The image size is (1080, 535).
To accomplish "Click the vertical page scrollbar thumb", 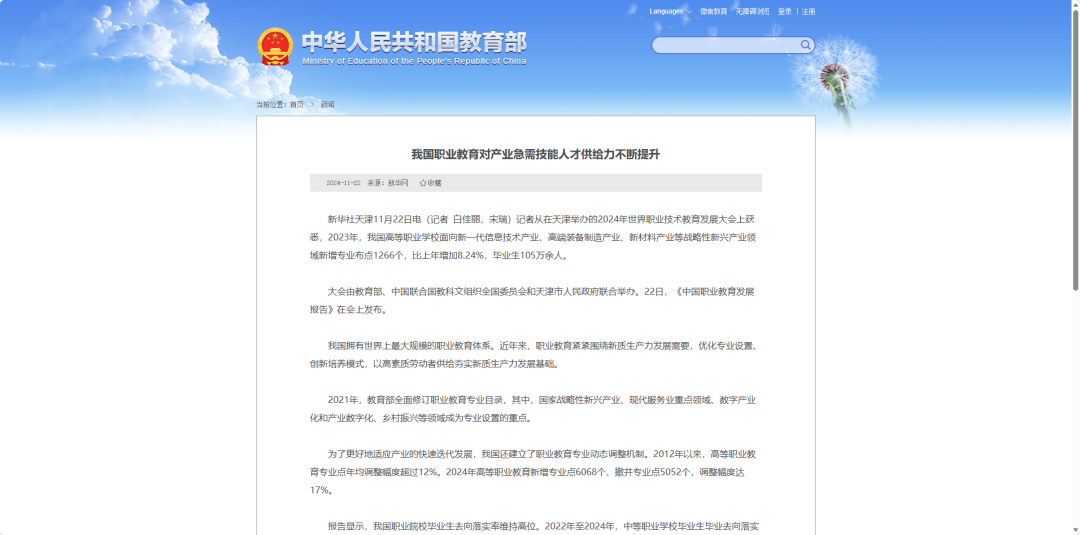I will click(x=1075, y=145).
